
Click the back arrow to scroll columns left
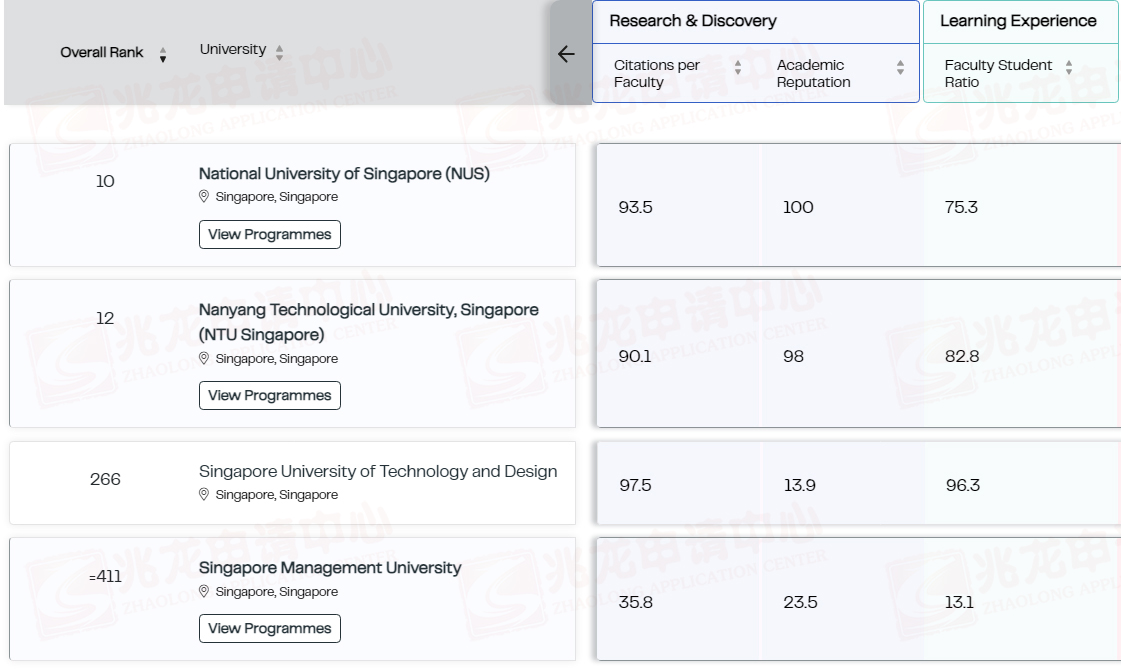[566, 54]
